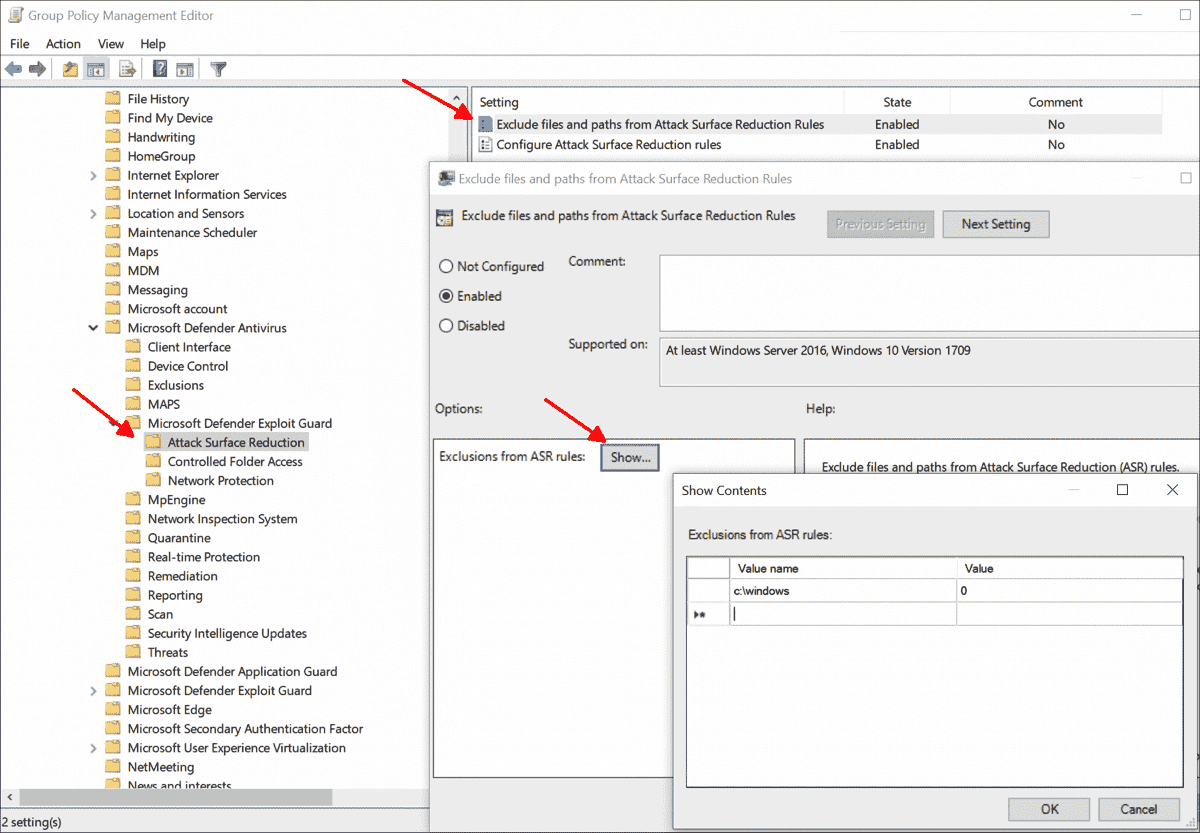
Task: Click the Forward navigation arrow
Action: click(x=37, y=68)
